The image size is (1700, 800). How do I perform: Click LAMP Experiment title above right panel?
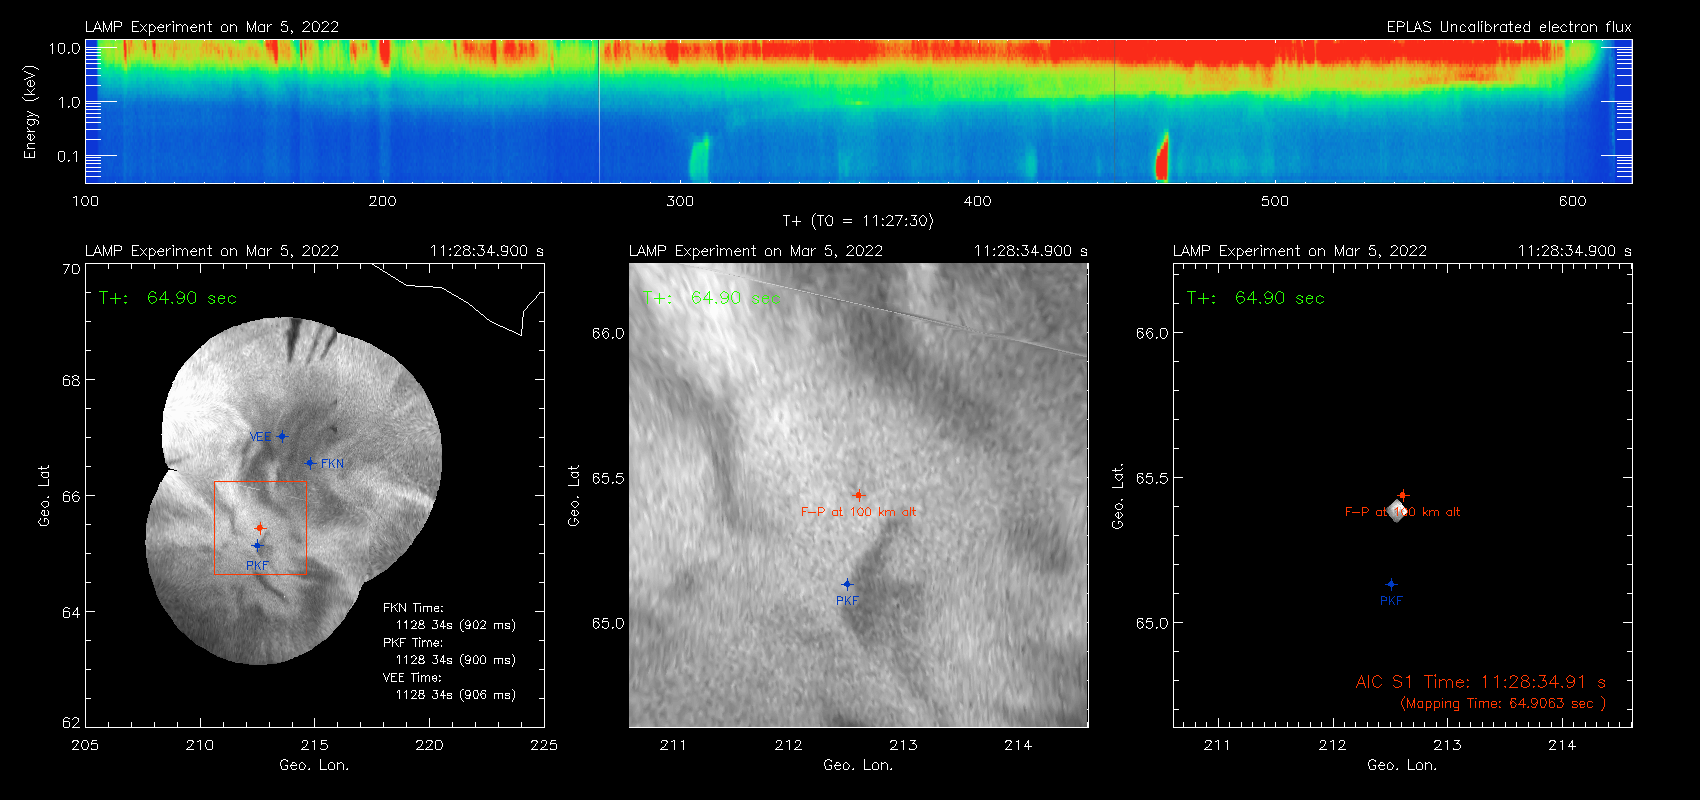1300,251
